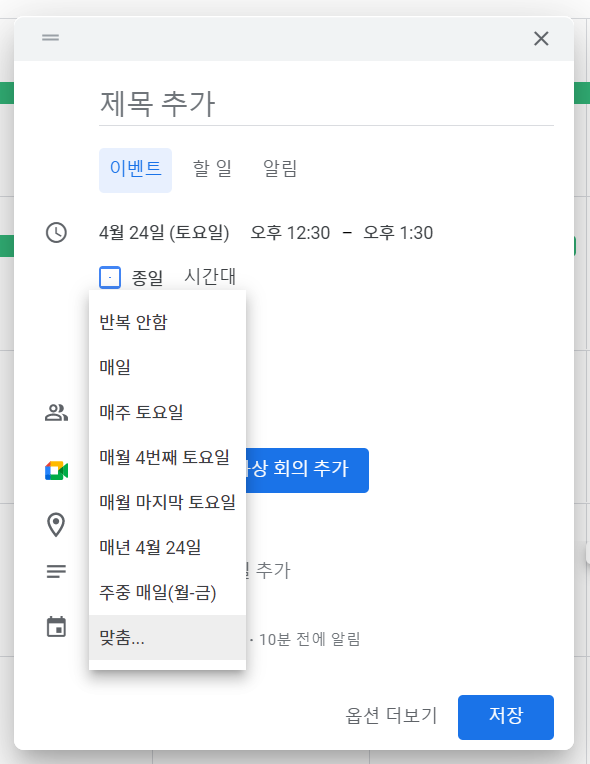Click the description lines icon
590x764 pixels.
tap(56, 571)
